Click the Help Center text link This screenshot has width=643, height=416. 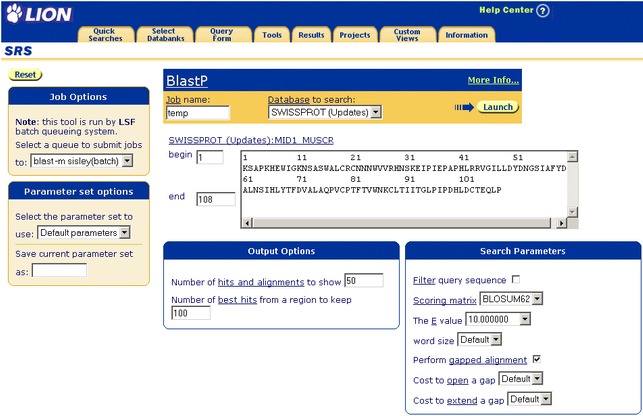coord(506,10)
